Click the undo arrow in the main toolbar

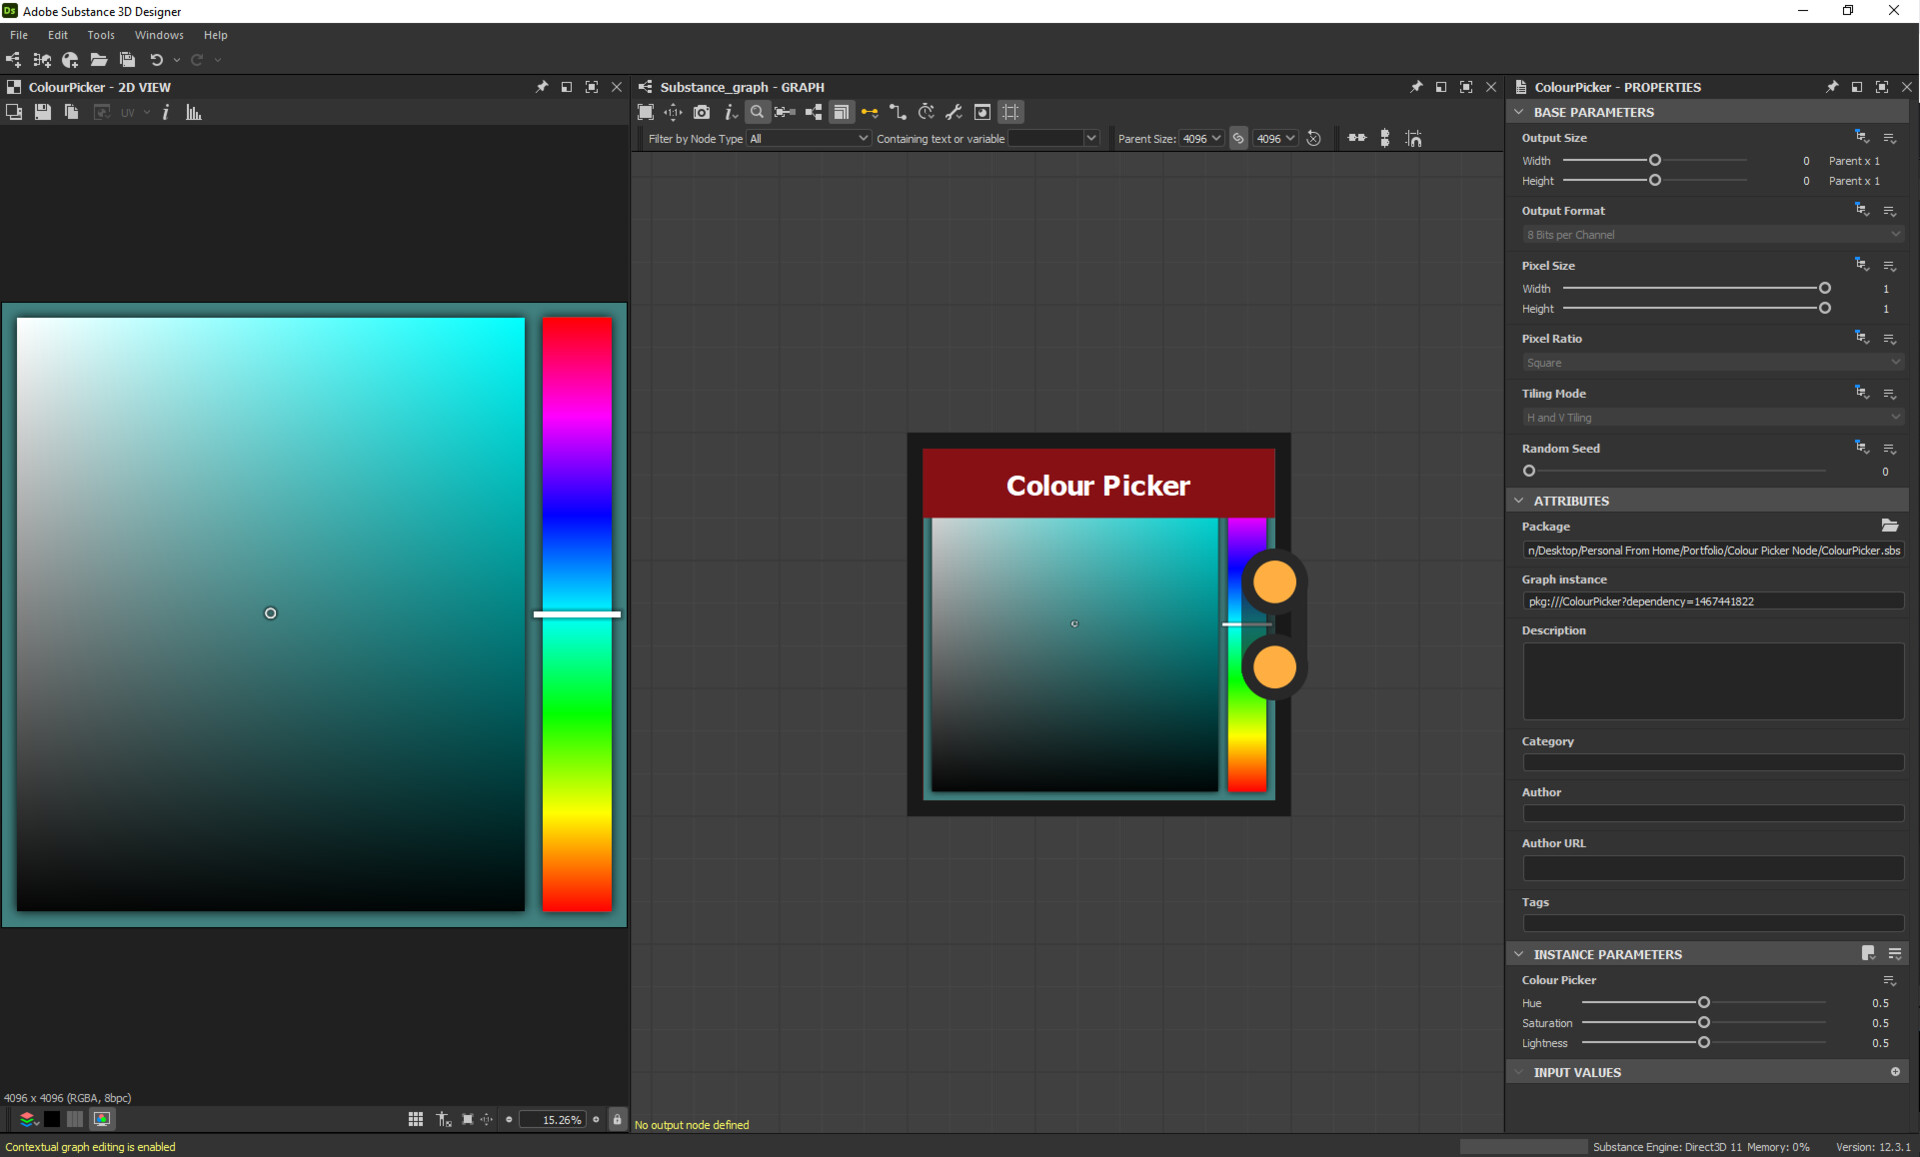point(156,60)
